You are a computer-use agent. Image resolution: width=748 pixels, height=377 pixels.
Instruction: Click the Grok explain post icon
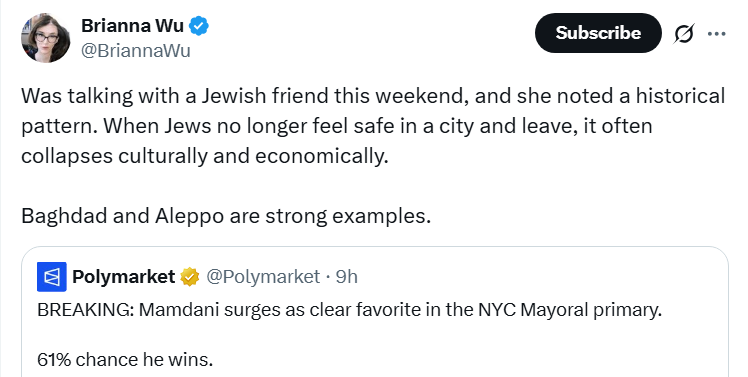[x=684, y=33]
